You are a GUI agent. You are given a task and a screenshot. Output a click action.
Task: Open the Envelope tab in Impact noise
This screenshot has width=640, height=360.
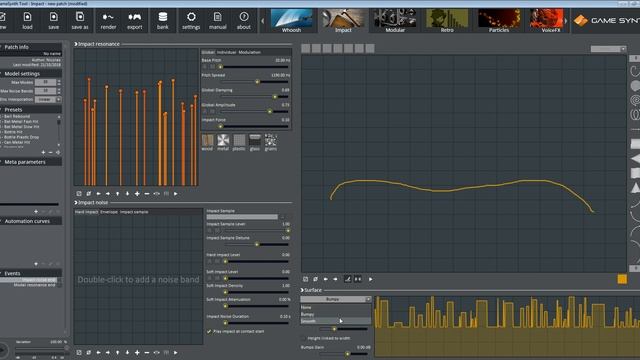(109, 212)
